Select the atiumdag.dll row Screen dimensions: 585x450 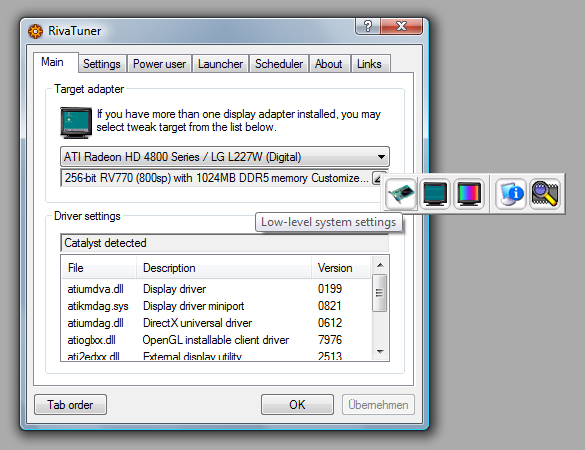pyautogui.click(x=216, y=323)
